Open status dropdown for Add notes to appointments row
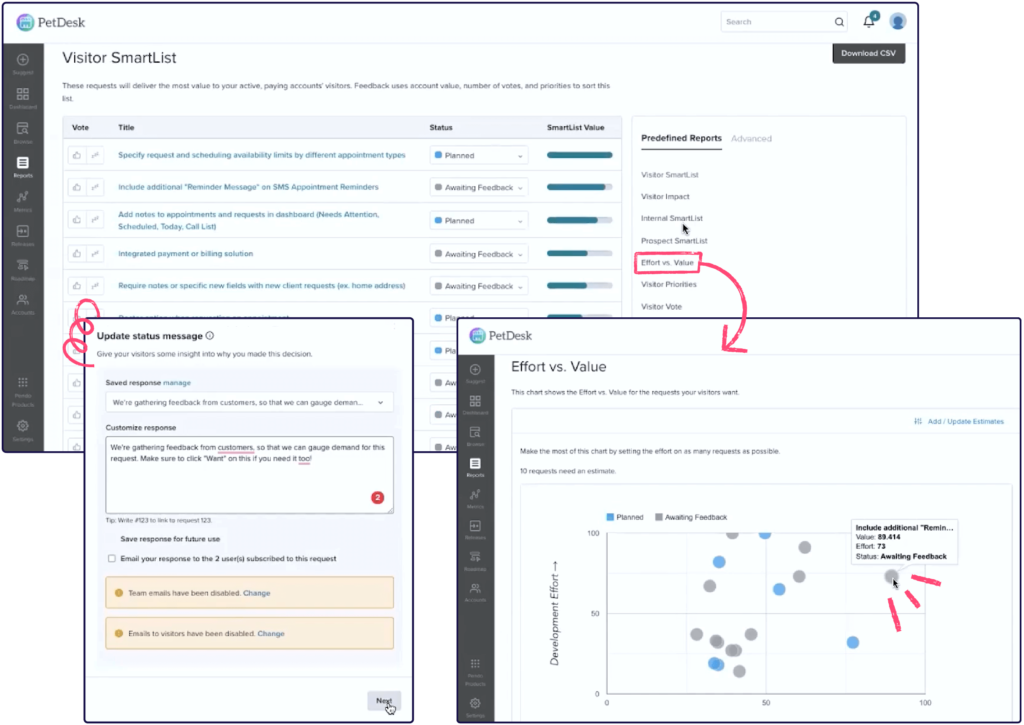This screenshot has height=725, width=1024. 479,221
